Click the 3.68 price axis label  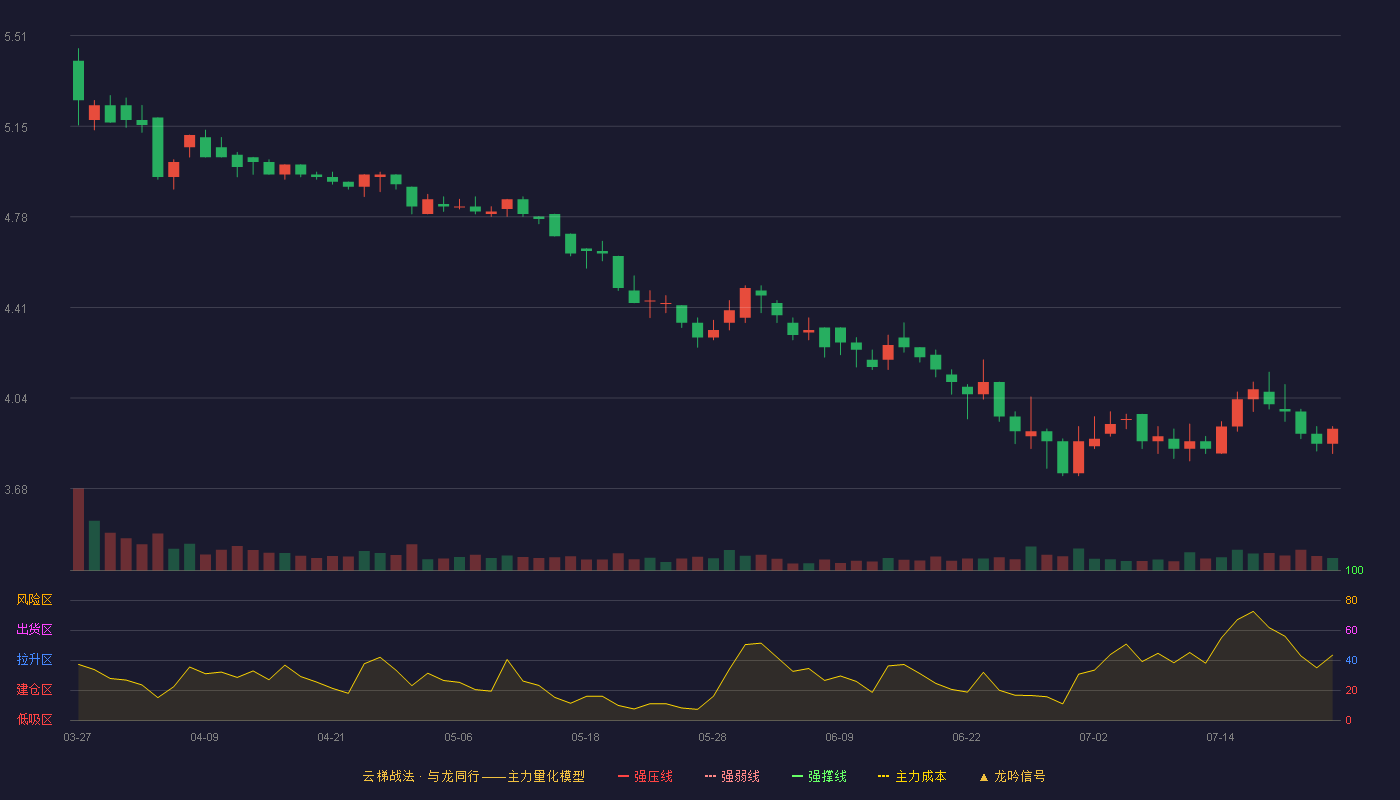pyautogui.click(x=16, y=490)
